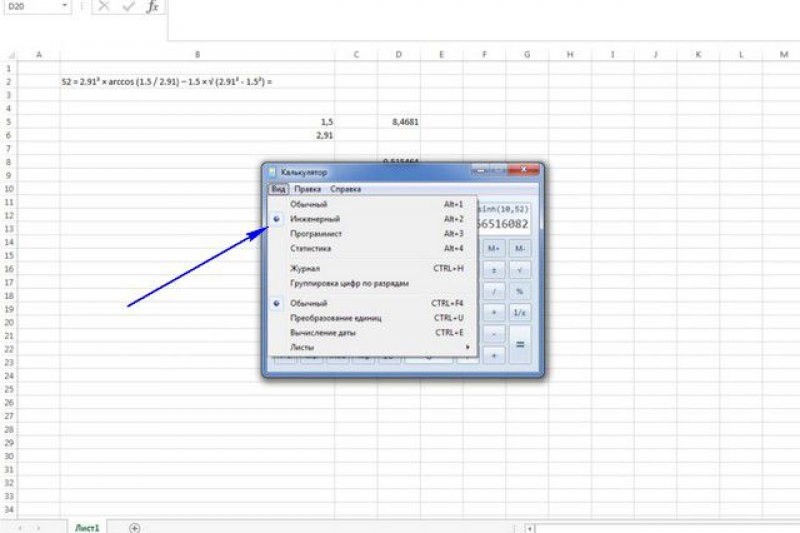Screen dimensions: 800x533
Task: Click the minus calculator button
Action: point(493,334)
